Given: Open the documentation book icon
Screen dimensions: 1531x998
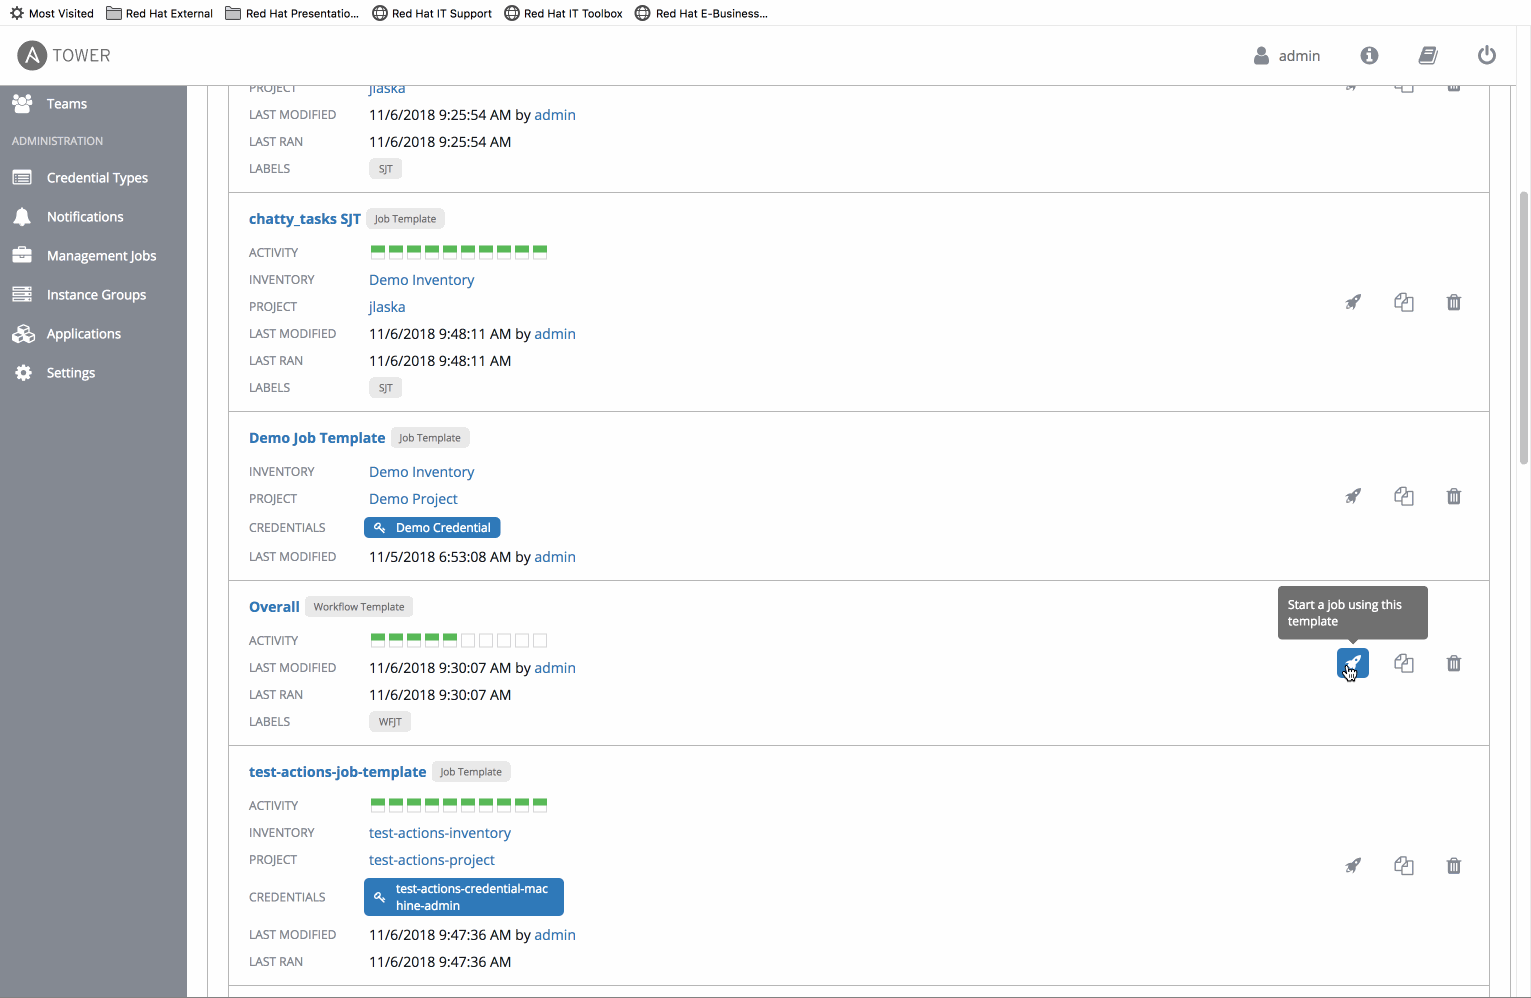Looking at the screenshot, I should pos(1428,55).
